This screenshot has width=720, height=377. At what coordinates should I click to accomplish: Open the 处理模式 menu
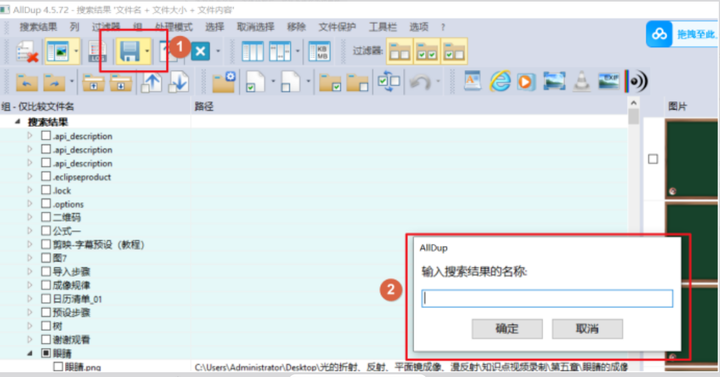tap(174, 27)
